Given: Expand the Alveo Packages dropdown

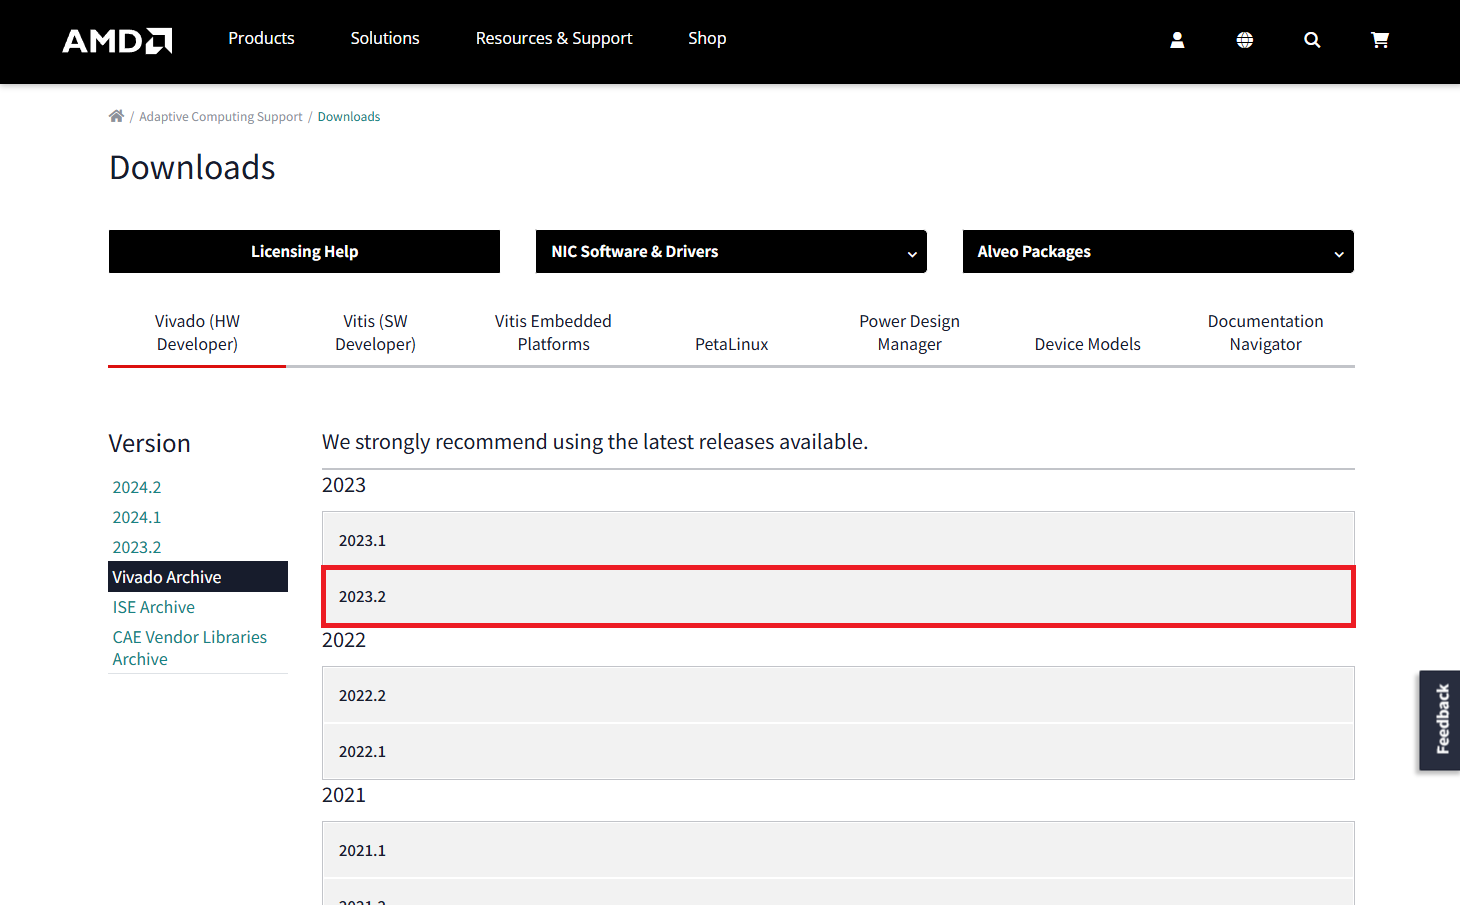Looking at the screenshot, I should pyautogui.click(x=1157, y=252).
